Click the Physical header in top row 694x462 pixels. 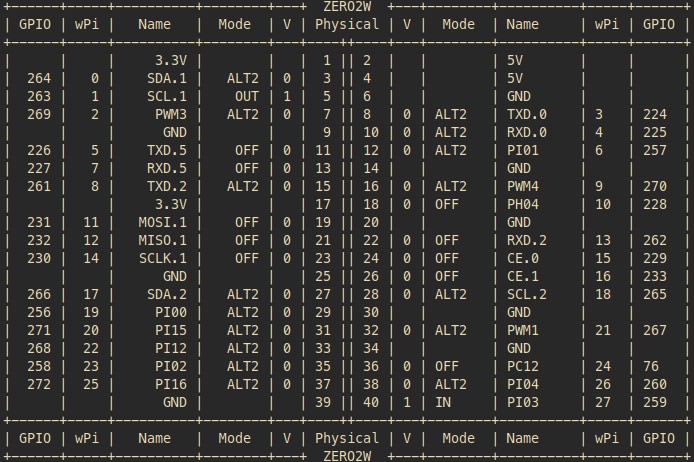point(347,24)
